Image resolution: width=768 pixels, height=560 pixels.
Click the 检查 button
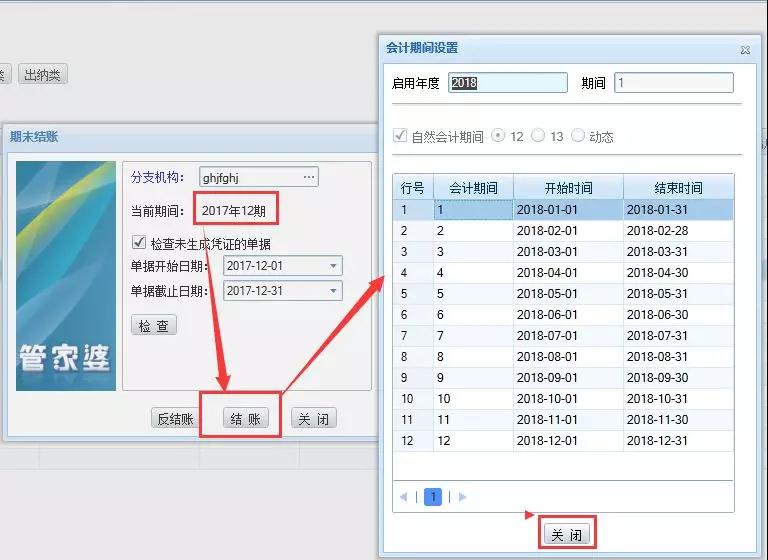tap(154, 326)
